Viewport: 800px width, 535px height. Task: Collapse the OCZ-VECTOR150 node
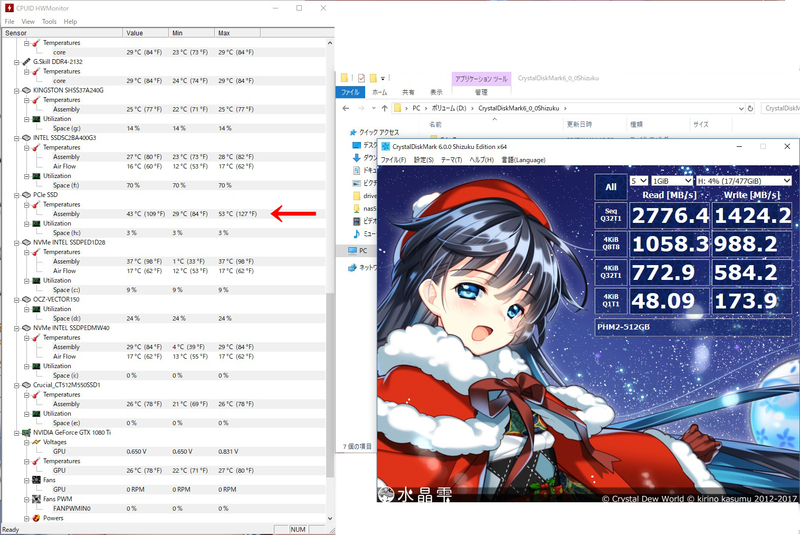click(x=17, y=299)
